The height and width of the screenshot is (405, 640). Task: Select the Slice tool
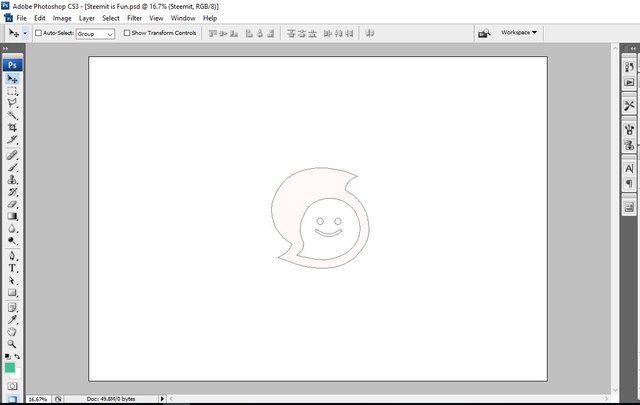coord(12,140)
